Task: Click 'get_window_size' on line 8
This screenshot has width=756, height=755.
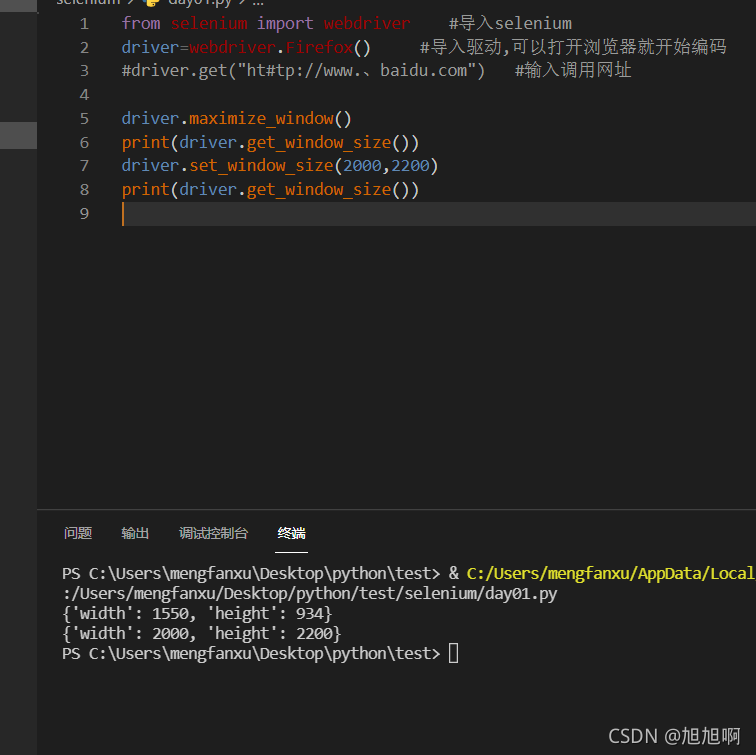Action: coord(319,189)
